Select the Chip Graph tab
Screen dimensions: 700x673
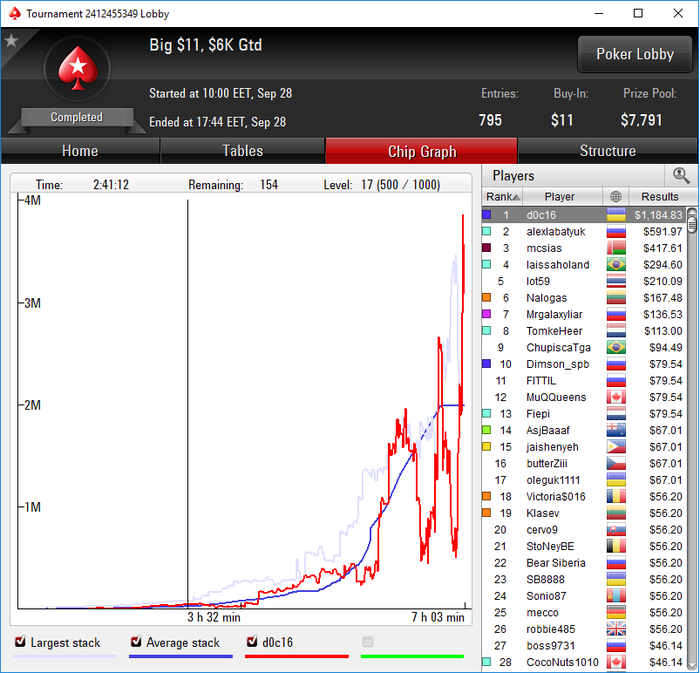(422, 151)
